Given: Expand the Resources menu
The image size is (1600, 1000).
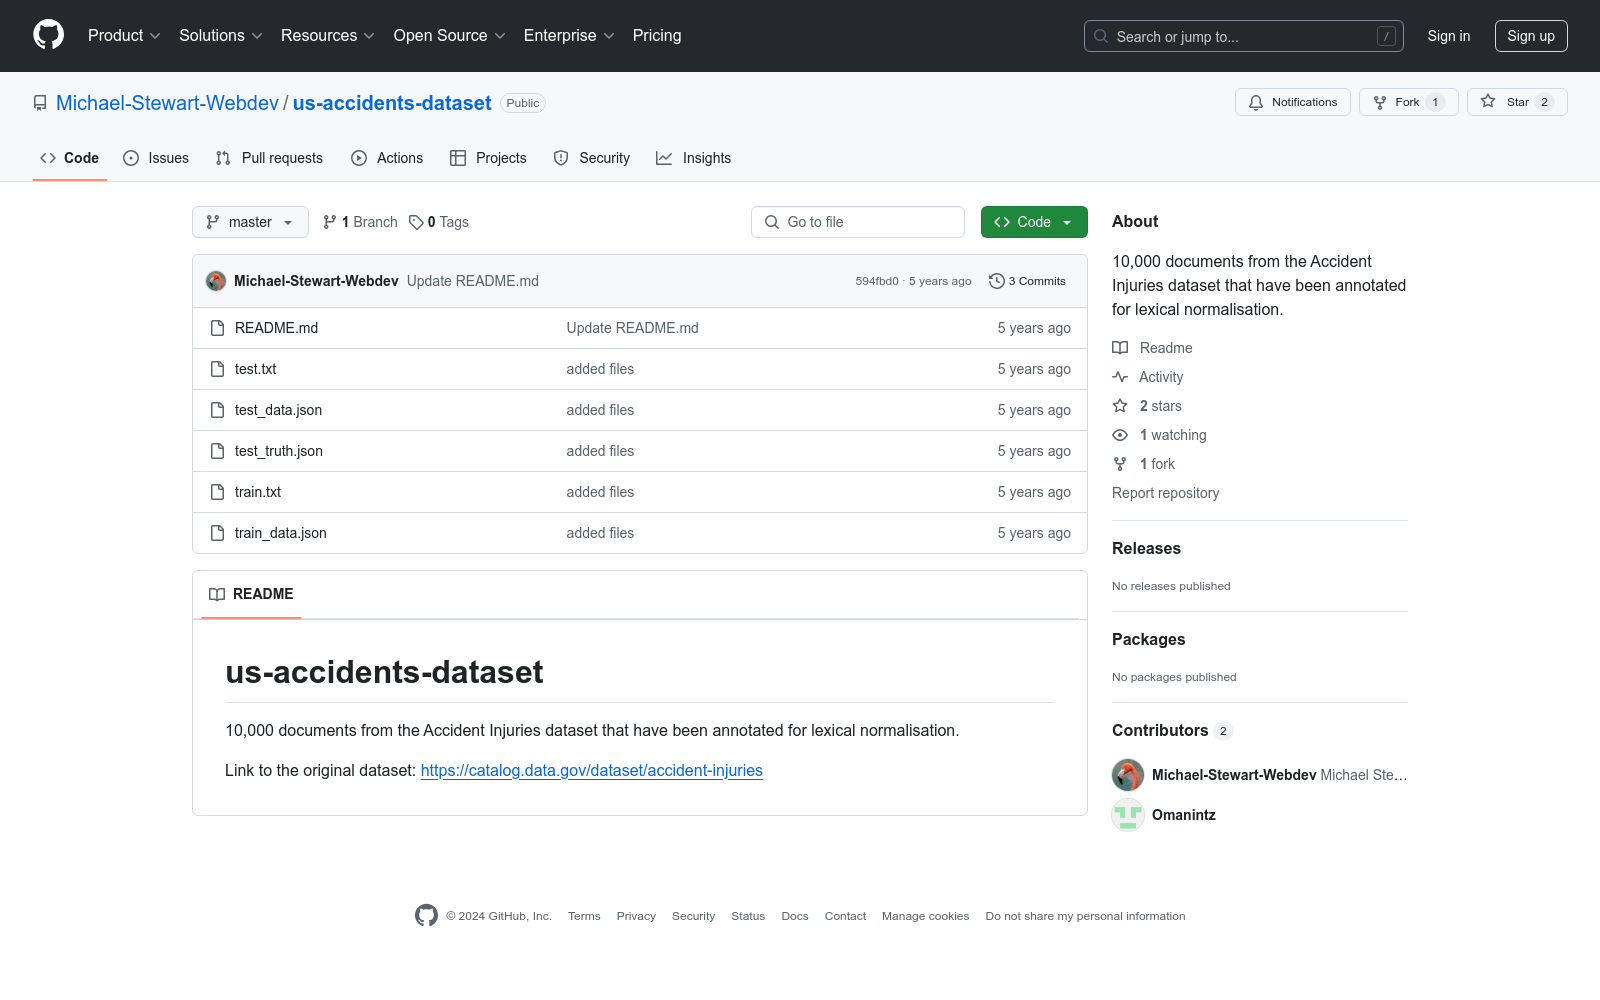Looking at the screenshot, I should [x=328, y=35].
